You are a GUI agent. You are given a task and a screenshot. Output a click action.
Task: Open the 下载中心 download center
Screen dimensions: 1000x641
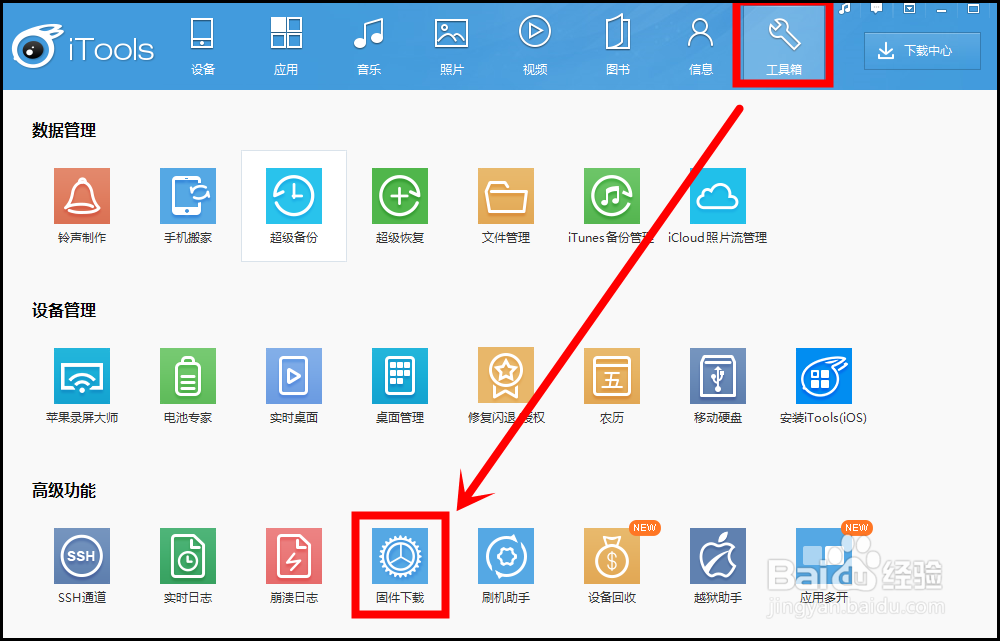[x=922, y=51]
